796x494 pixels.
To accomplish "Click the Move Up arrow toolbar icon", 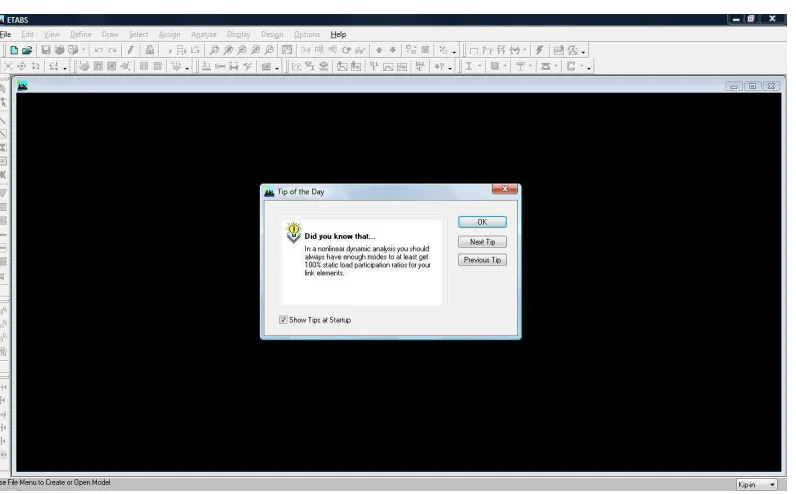I will pos(379,50).
